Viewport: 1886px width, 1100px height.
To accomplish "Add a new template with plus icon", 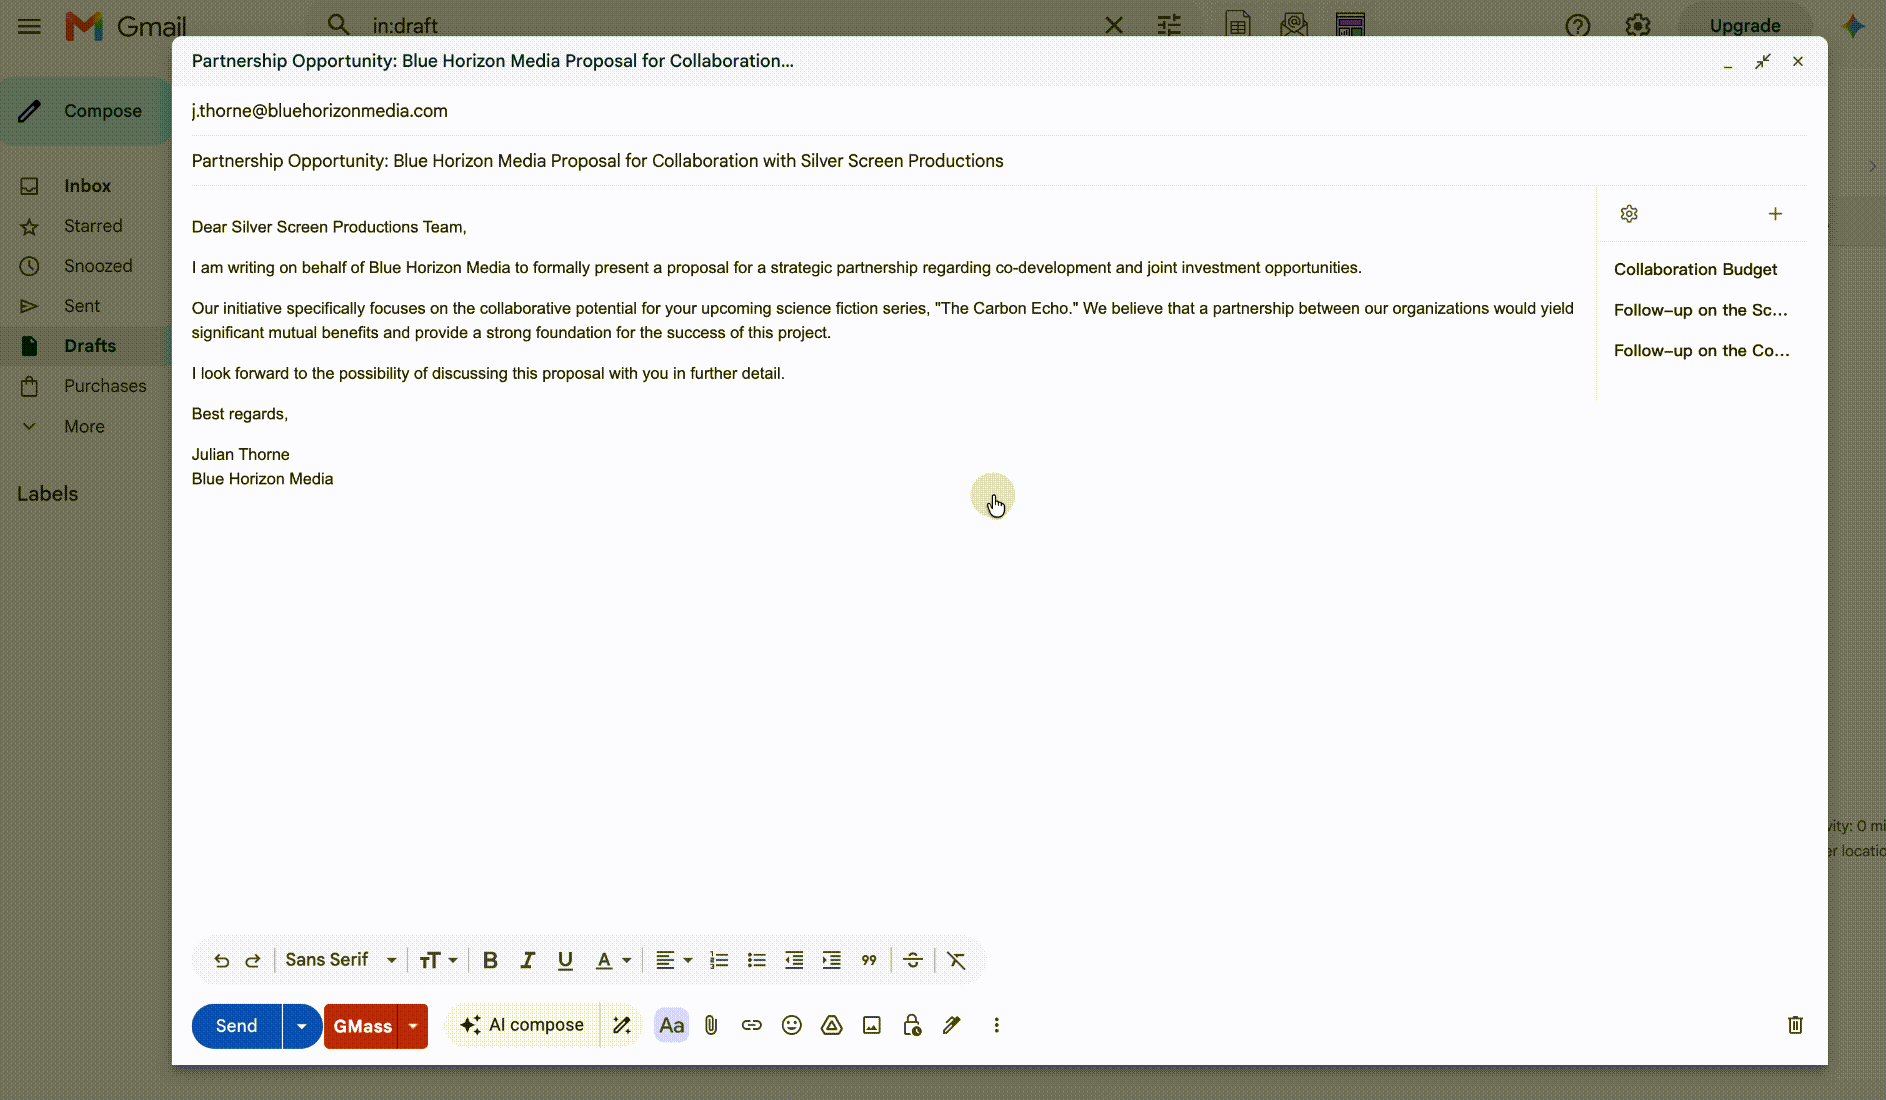I will (x=1775, y=214).
